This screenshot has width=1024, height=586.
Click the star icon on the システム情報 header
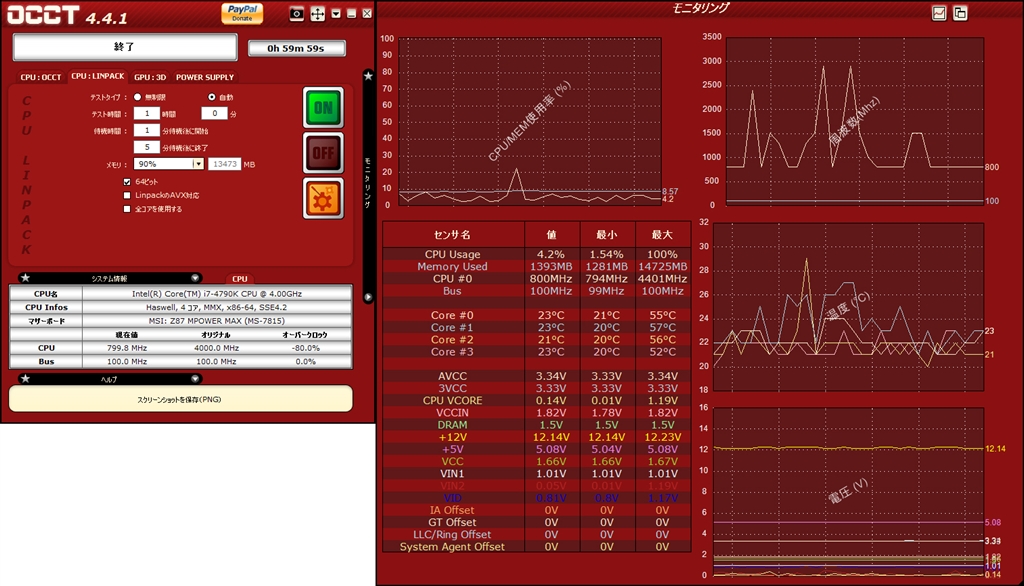[x=25, y=278]
